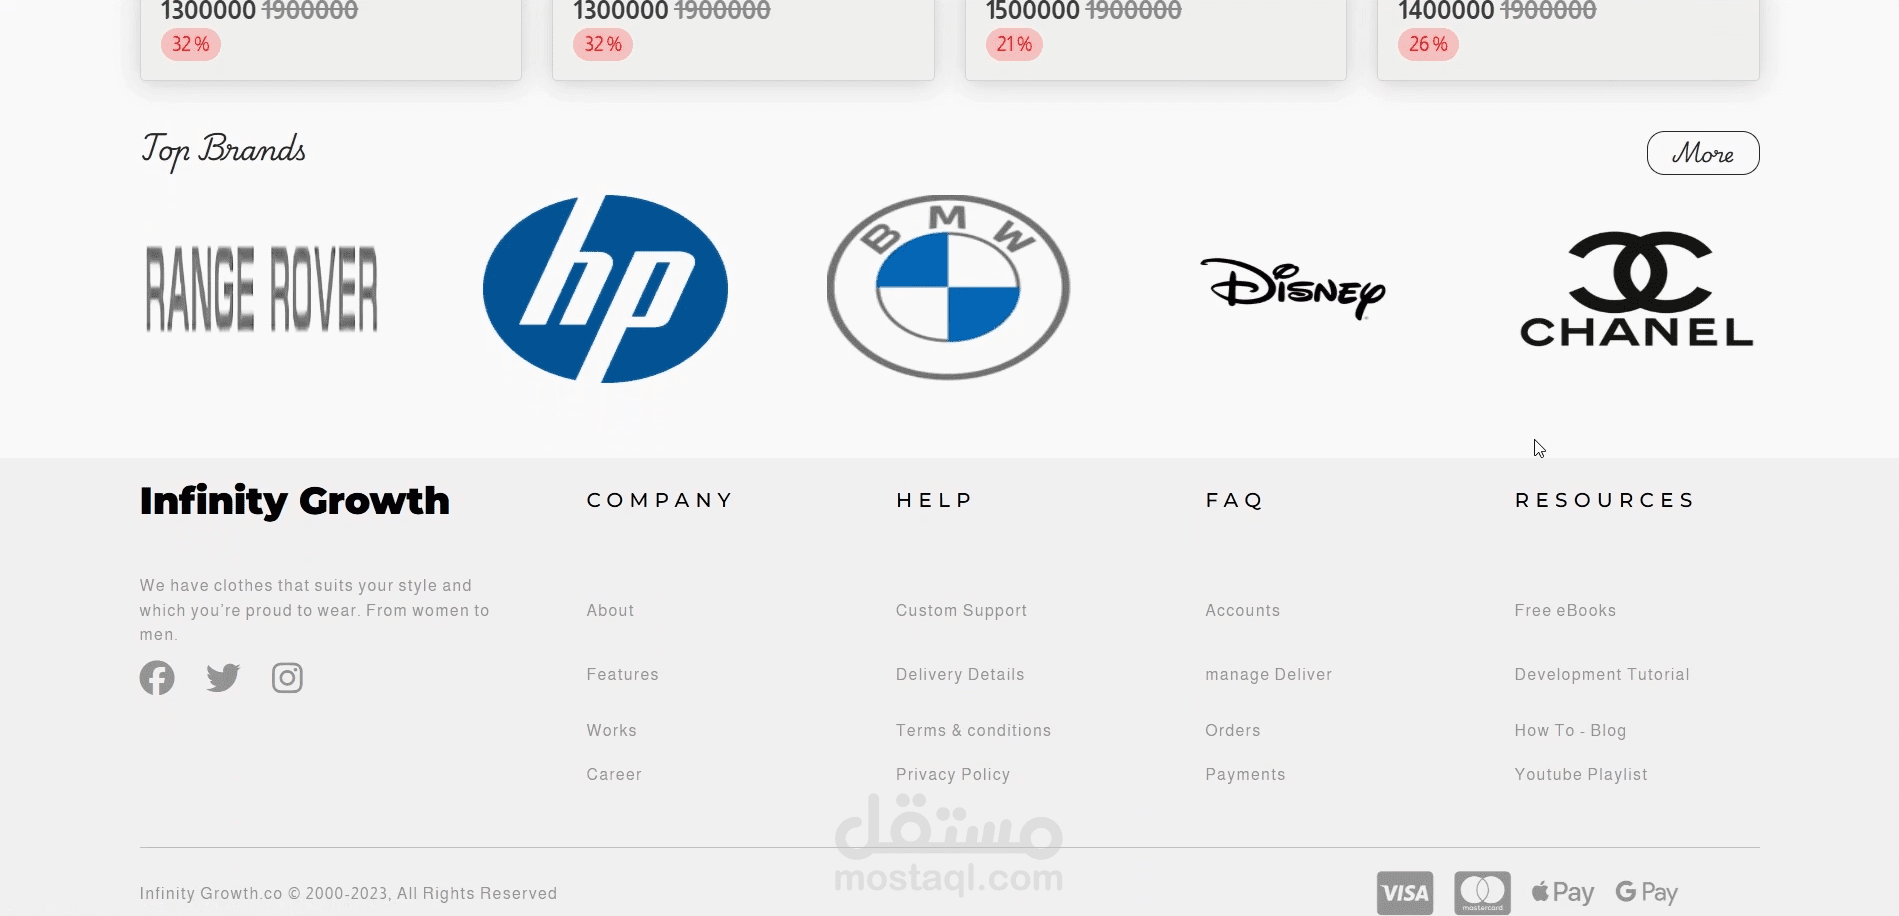Open the Privacy Policy link

tap(953, 774)
